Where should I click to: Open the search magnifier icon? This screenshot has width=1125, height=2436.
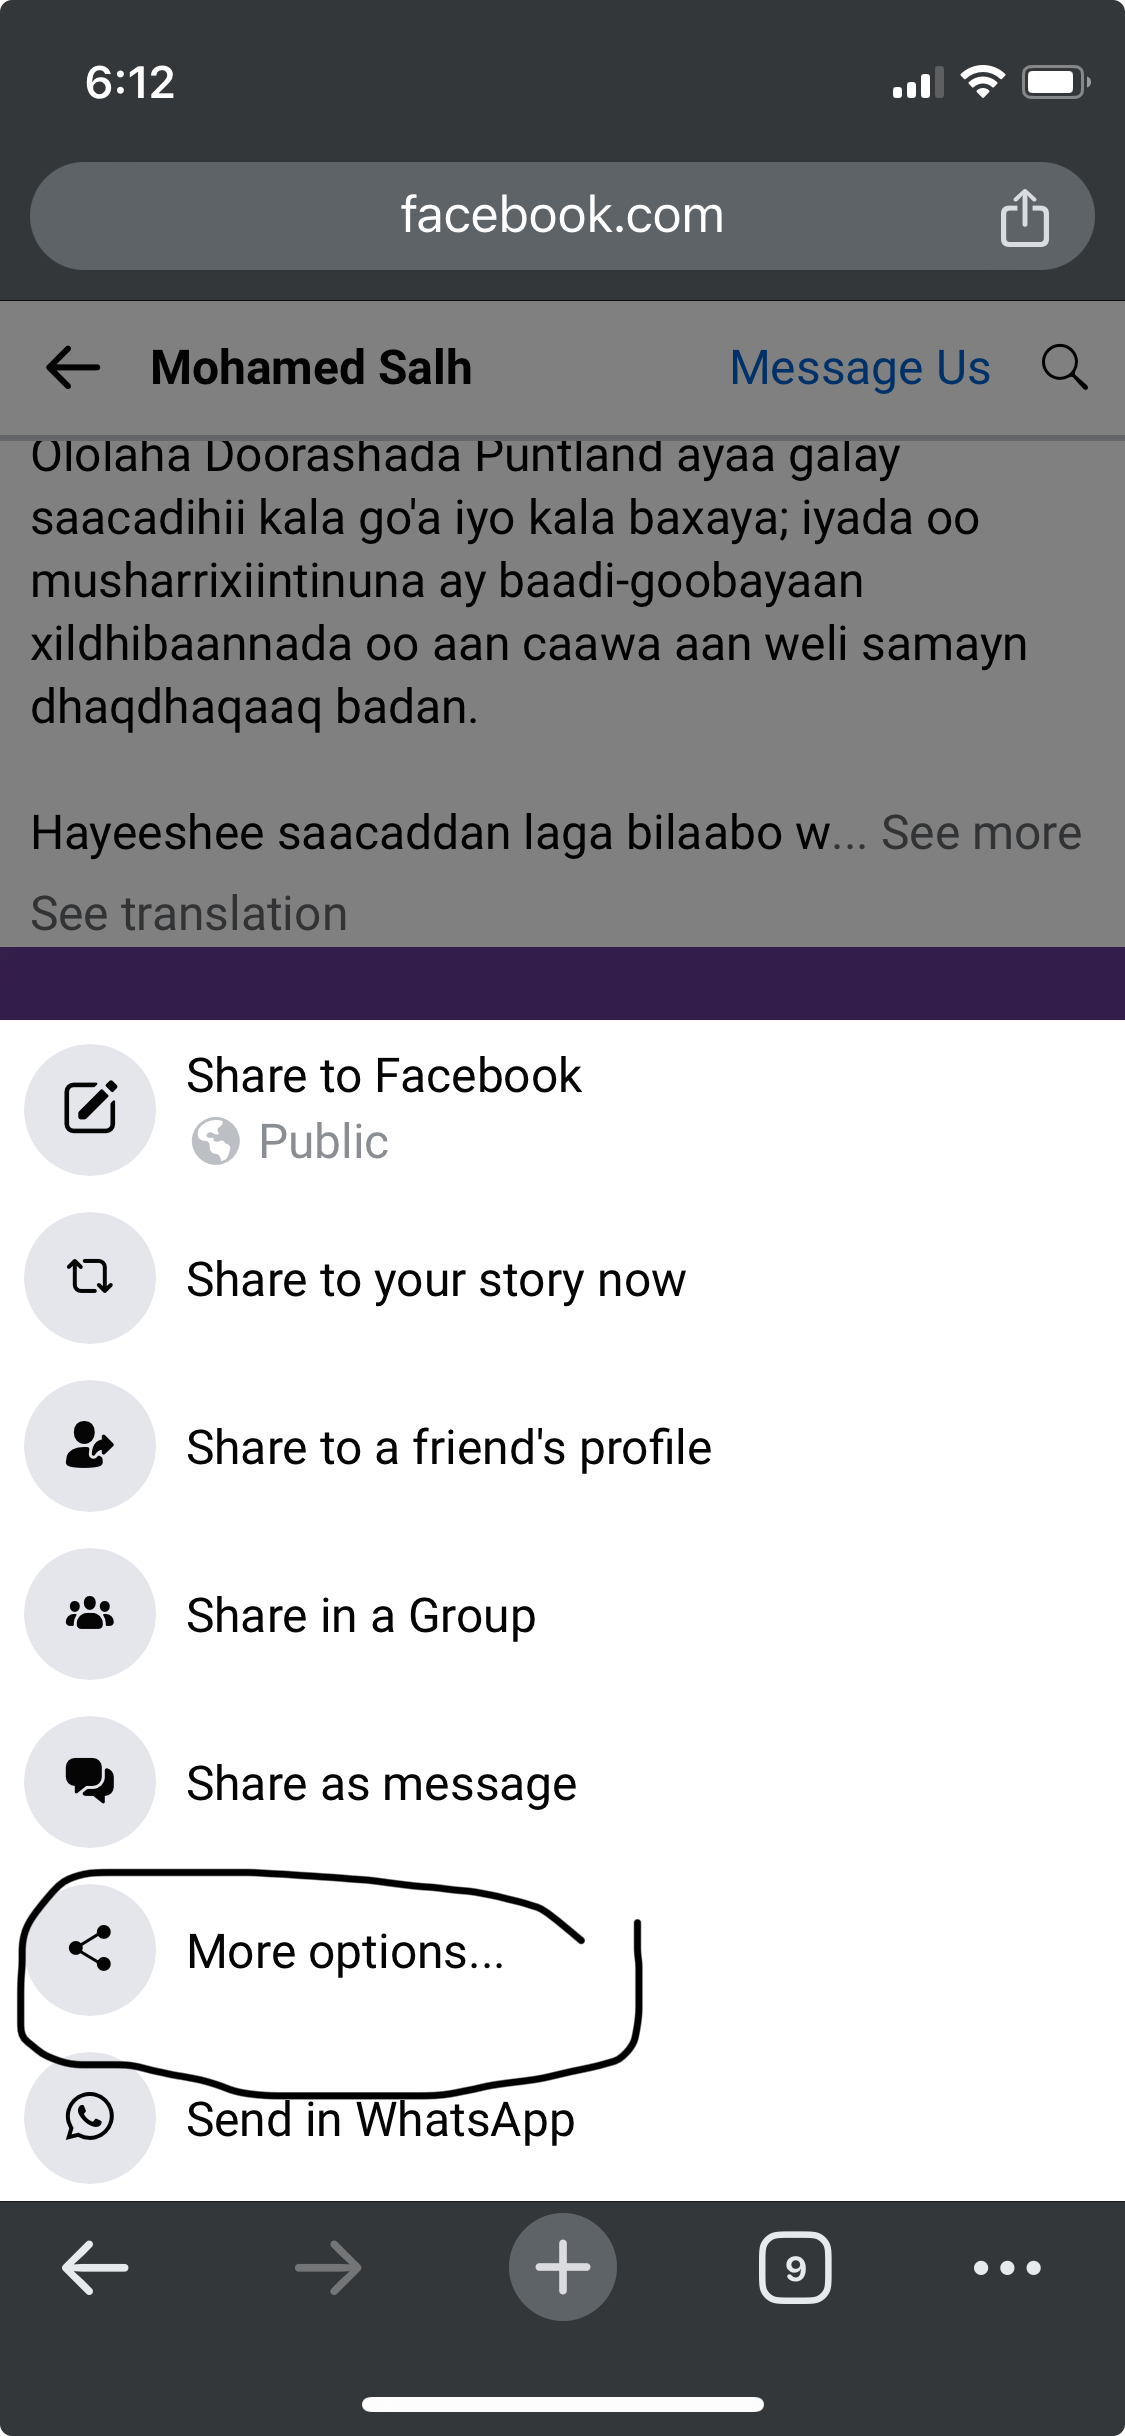[x=1064, y=367]
